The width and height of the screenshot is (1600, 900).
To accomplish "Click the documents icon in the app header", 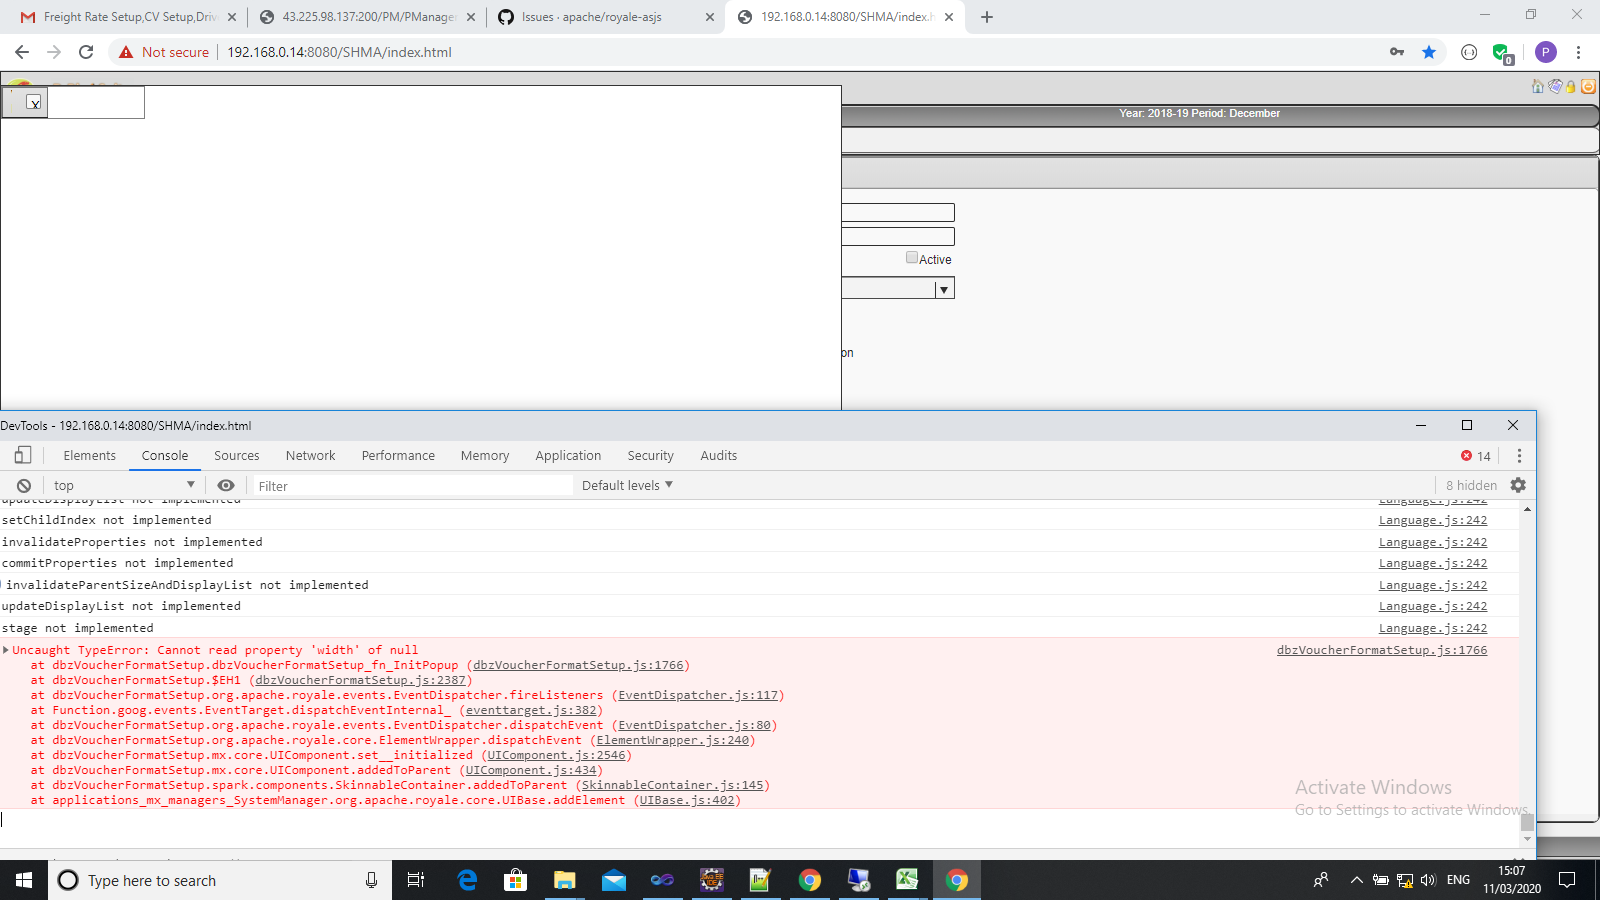I will point(1555,87).
